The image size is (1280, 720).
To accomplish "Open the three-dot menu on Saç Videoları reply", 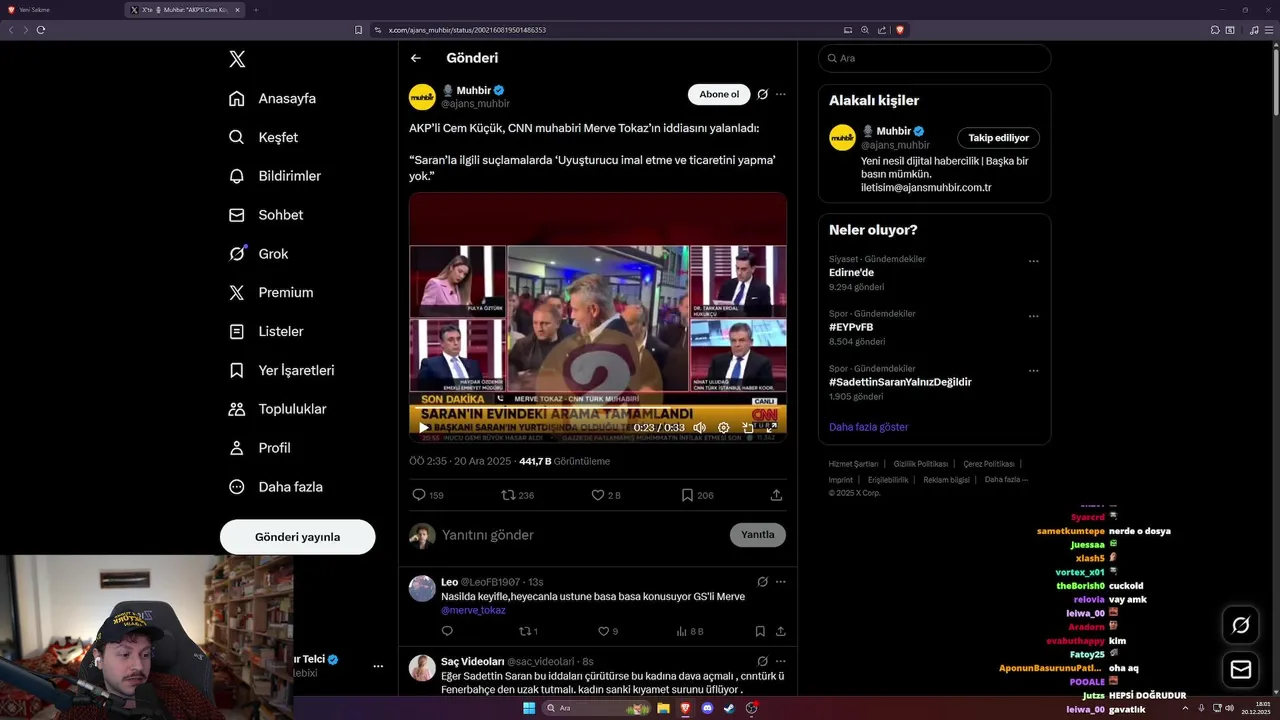I will (x=781, y=661).
